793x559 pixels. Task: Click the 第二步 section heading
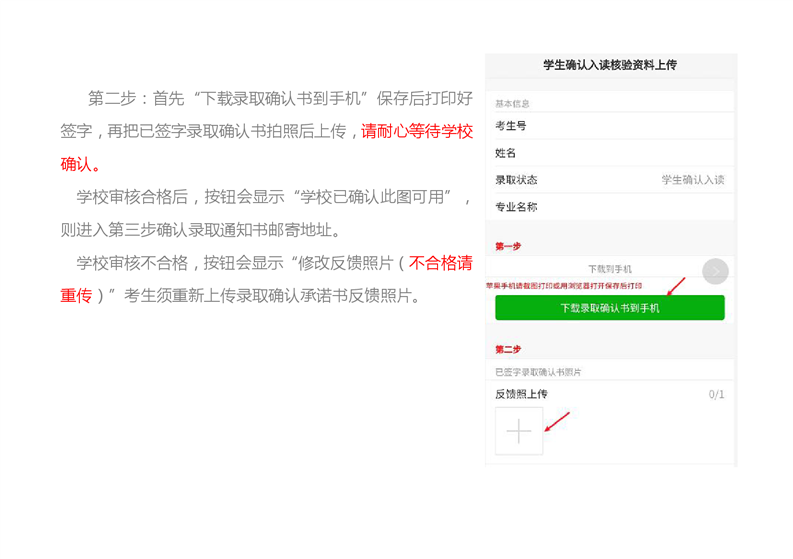tap(508, 349)
